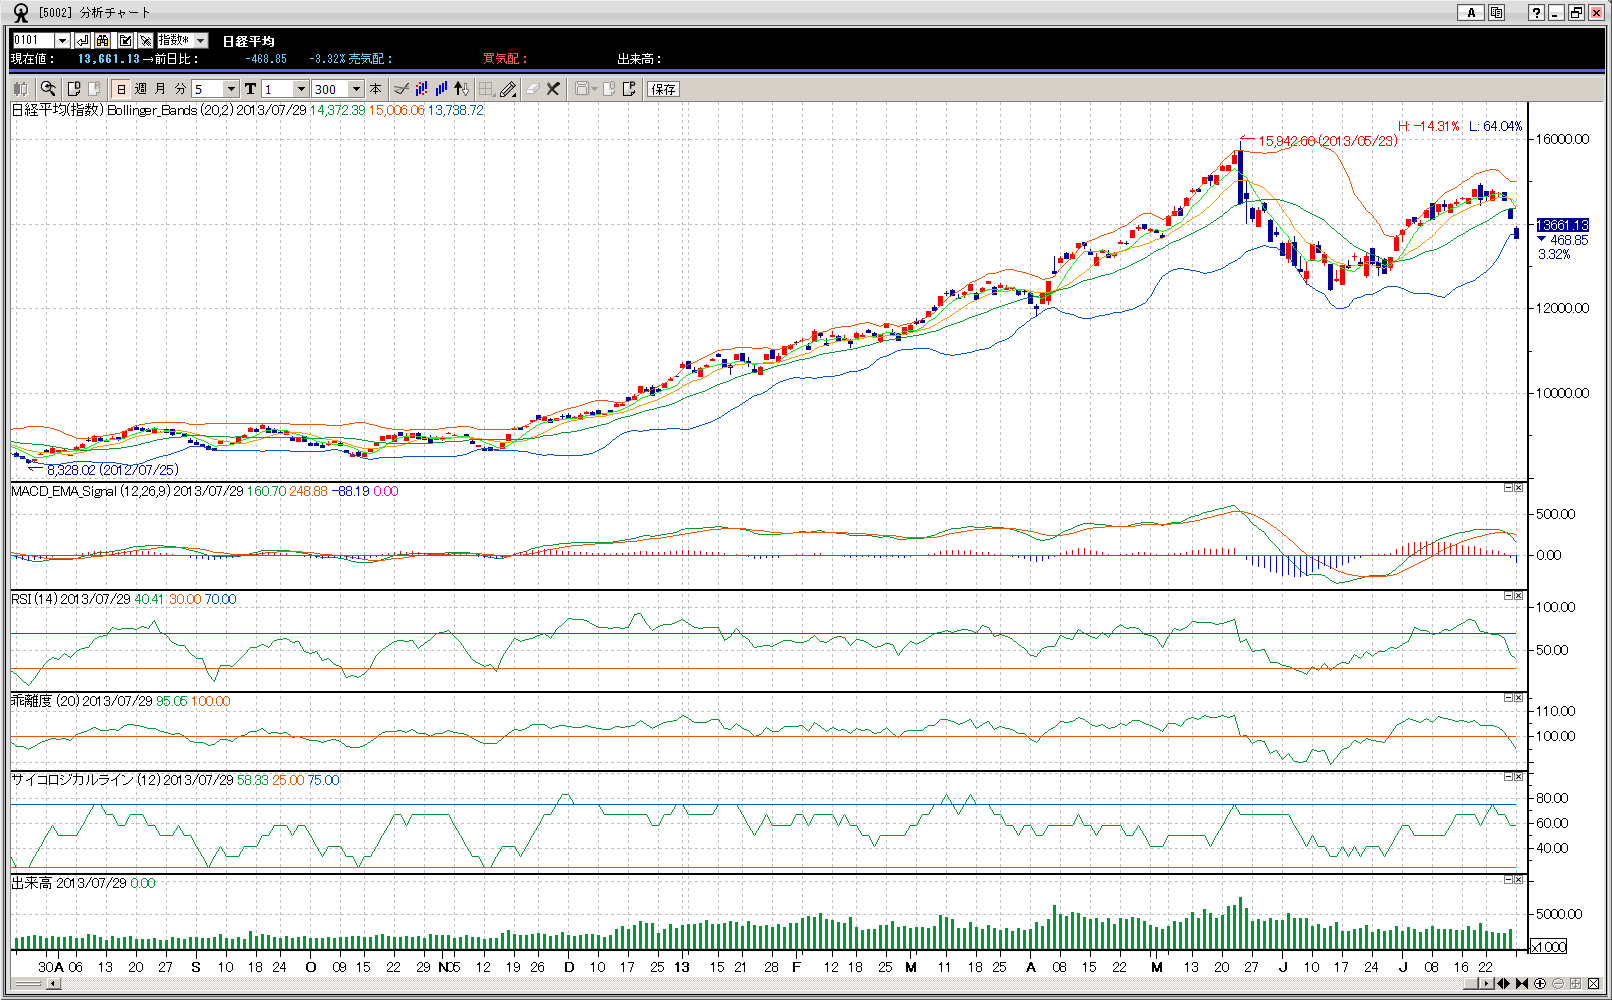Open the minute interval 5 dropdown
Screen dimensions: 1612x1000
pos(231,89)
